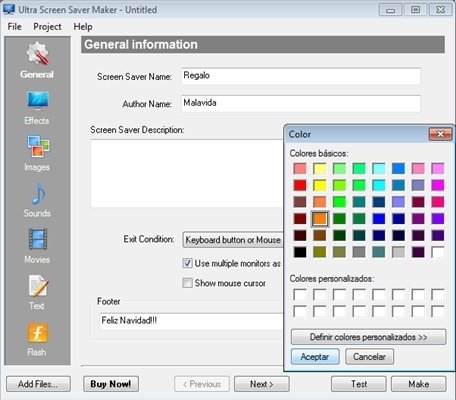Open the Sounds section

(x=37, y=200)
